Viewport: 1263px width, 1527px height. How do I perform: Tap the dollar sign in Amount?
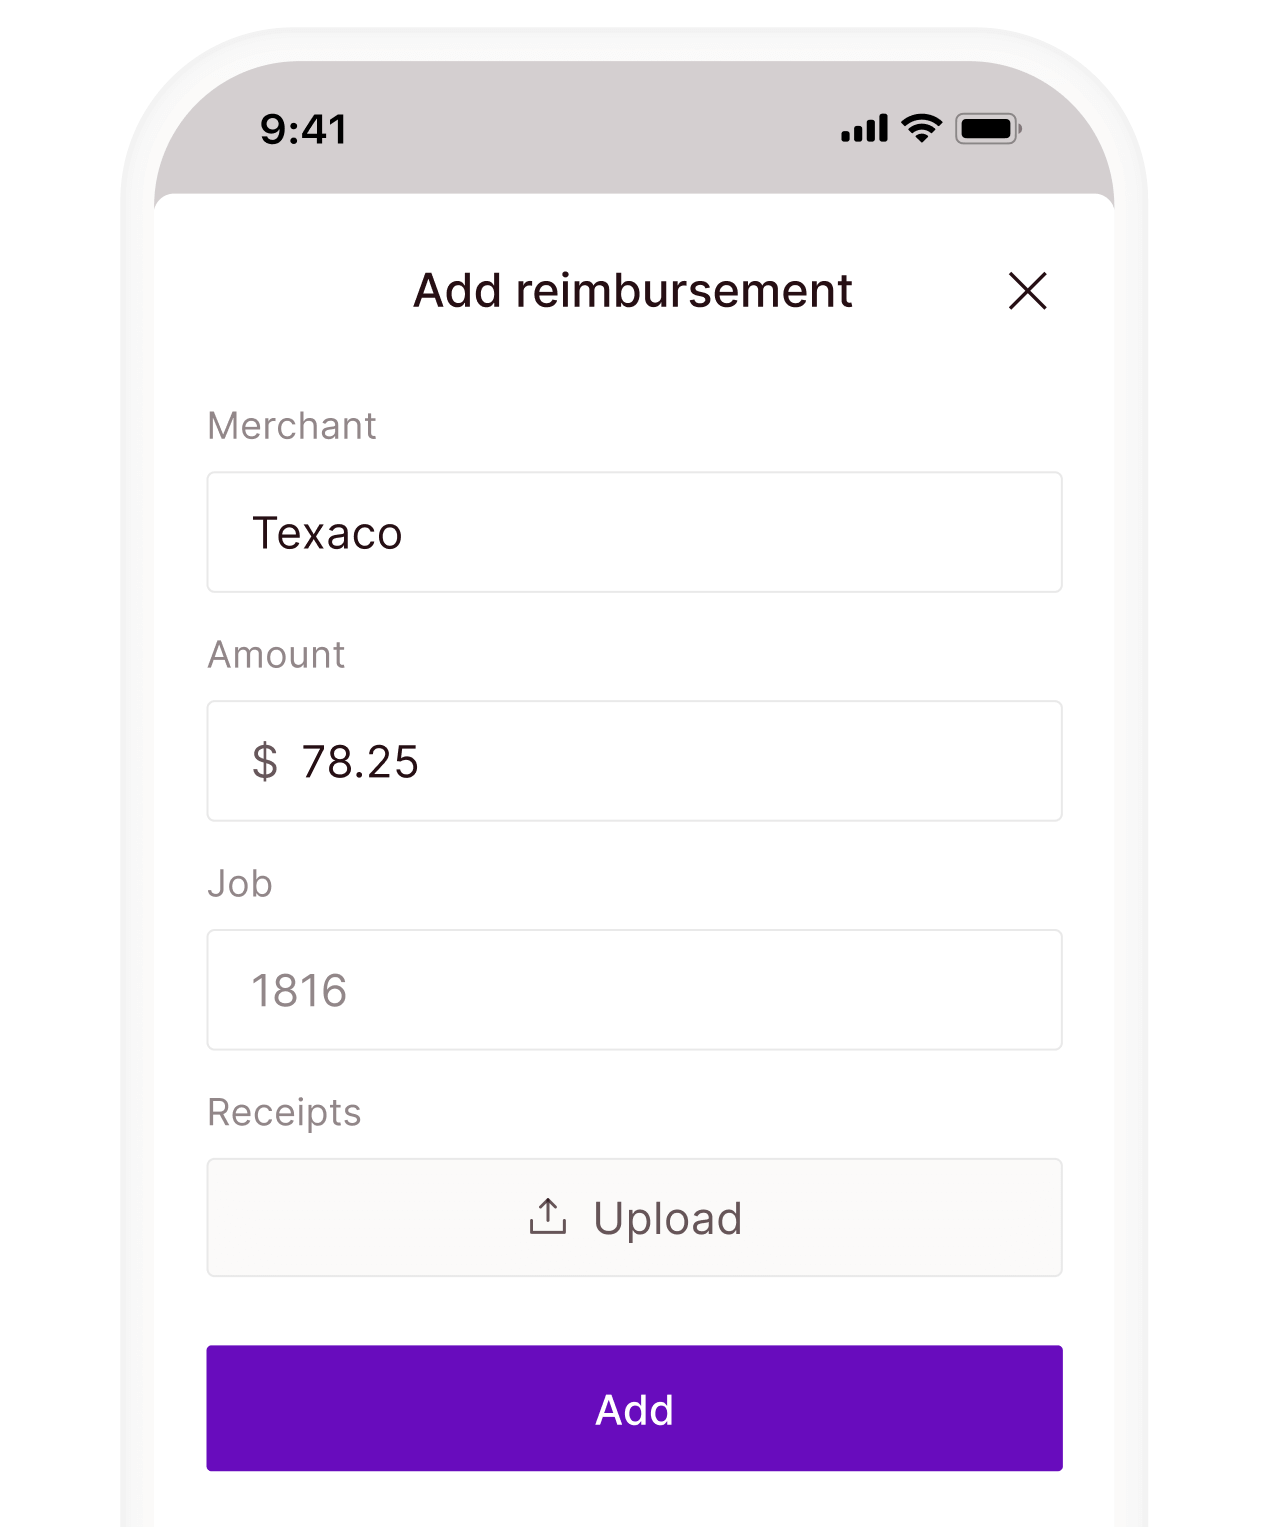tap(265, 762)
